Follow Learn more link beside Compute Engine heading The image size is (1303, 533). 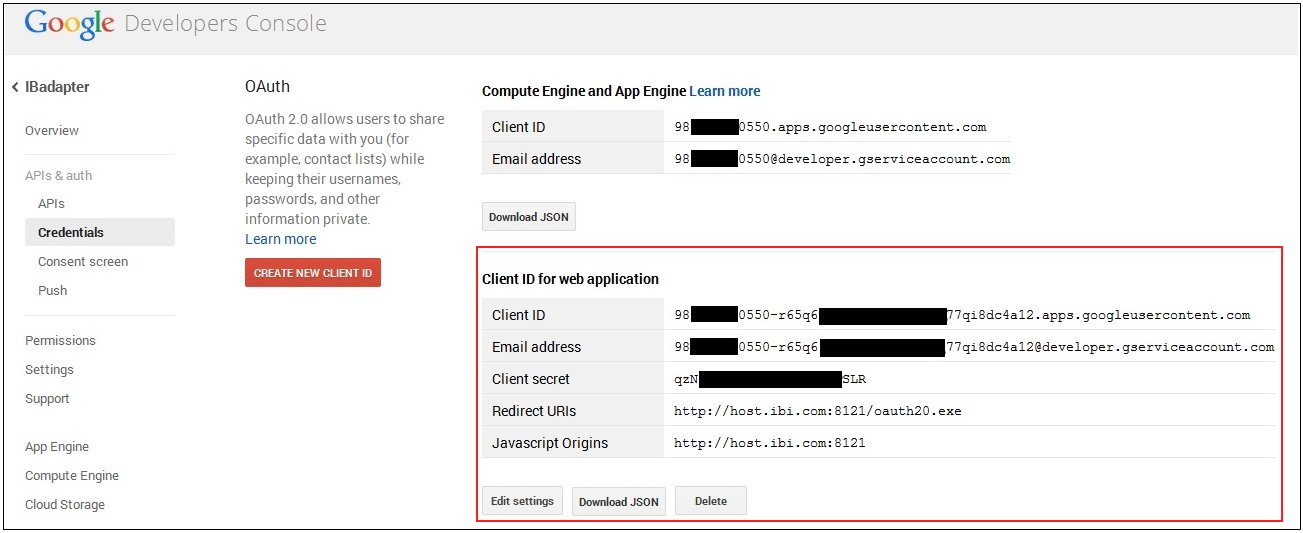(725, 91)
